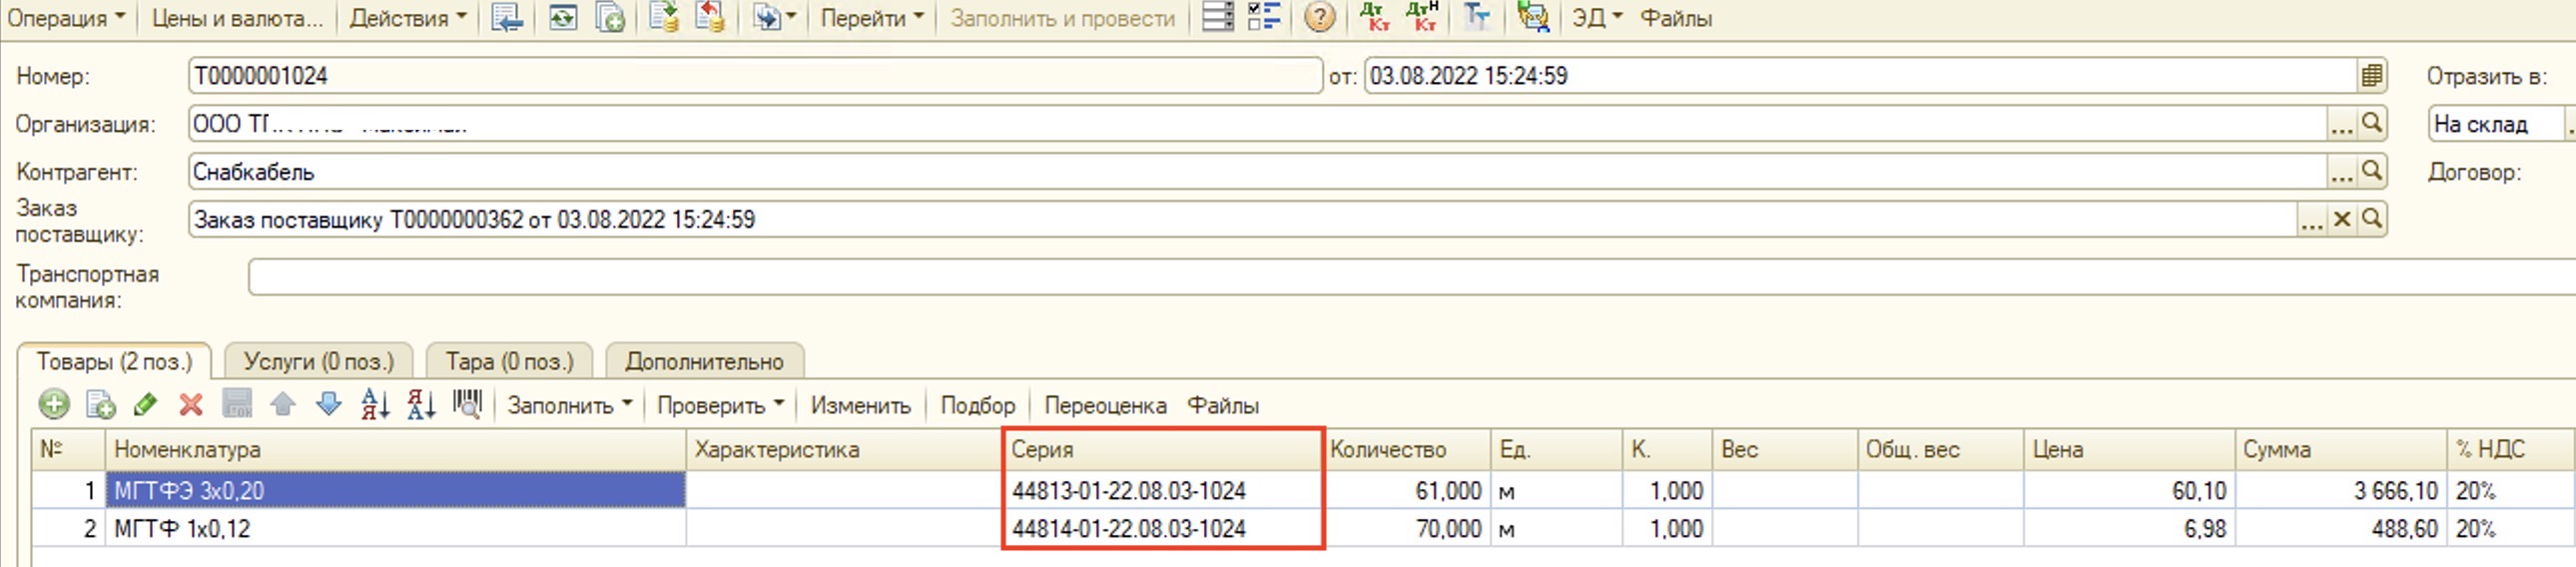Click the Переоценка button
Screen dimensions: 2576x567
[x=1105, y=405]
